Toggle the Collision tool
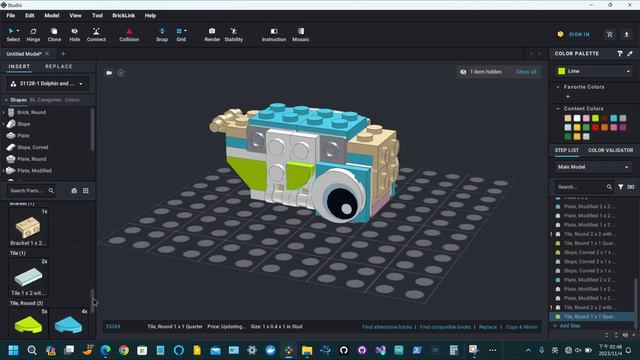 (x=129, y=35)
